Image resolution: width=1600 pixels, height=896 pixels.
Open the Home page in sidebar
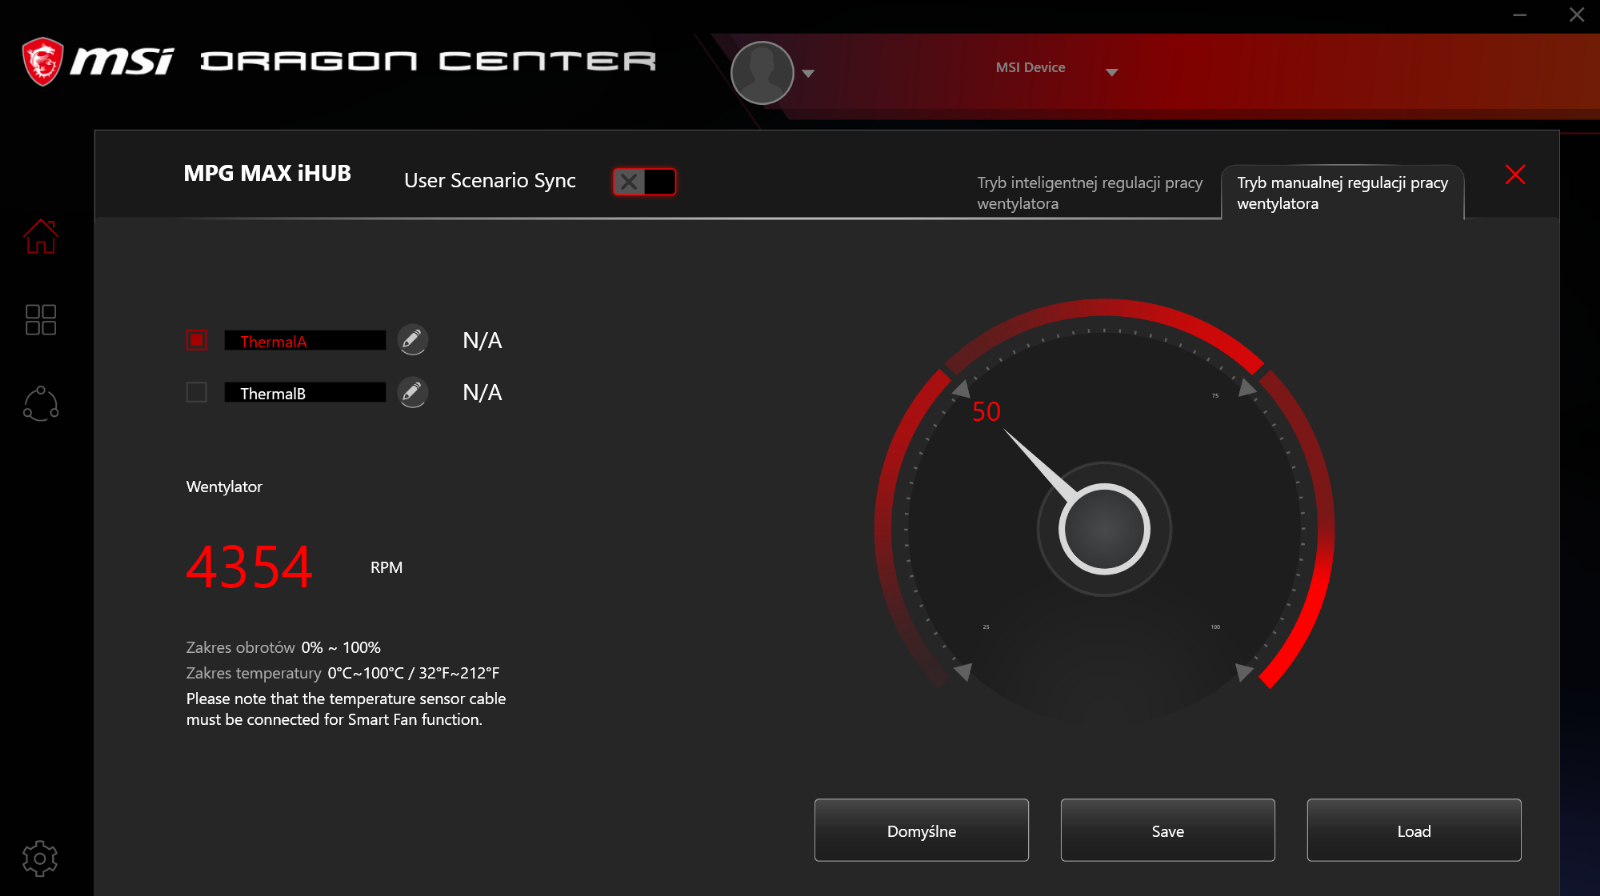coord(41,237)
